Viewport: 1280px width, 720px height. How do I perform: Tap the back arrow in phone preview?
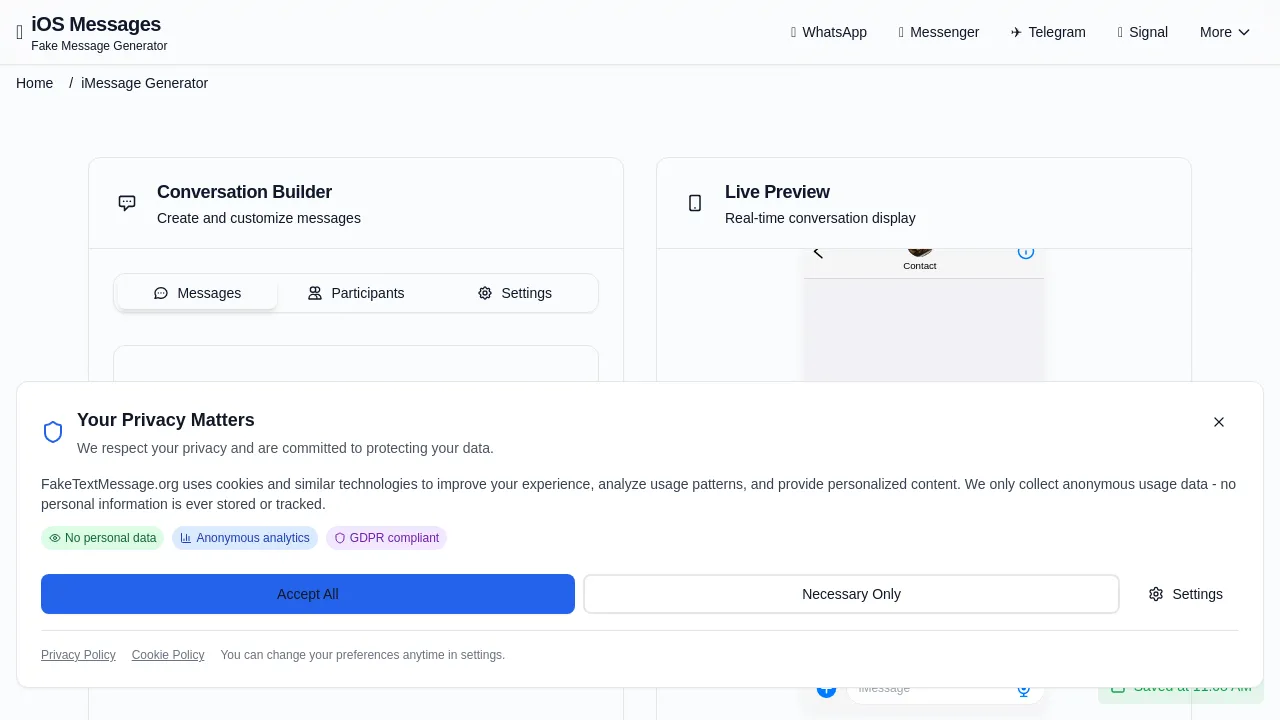point(818,252)
